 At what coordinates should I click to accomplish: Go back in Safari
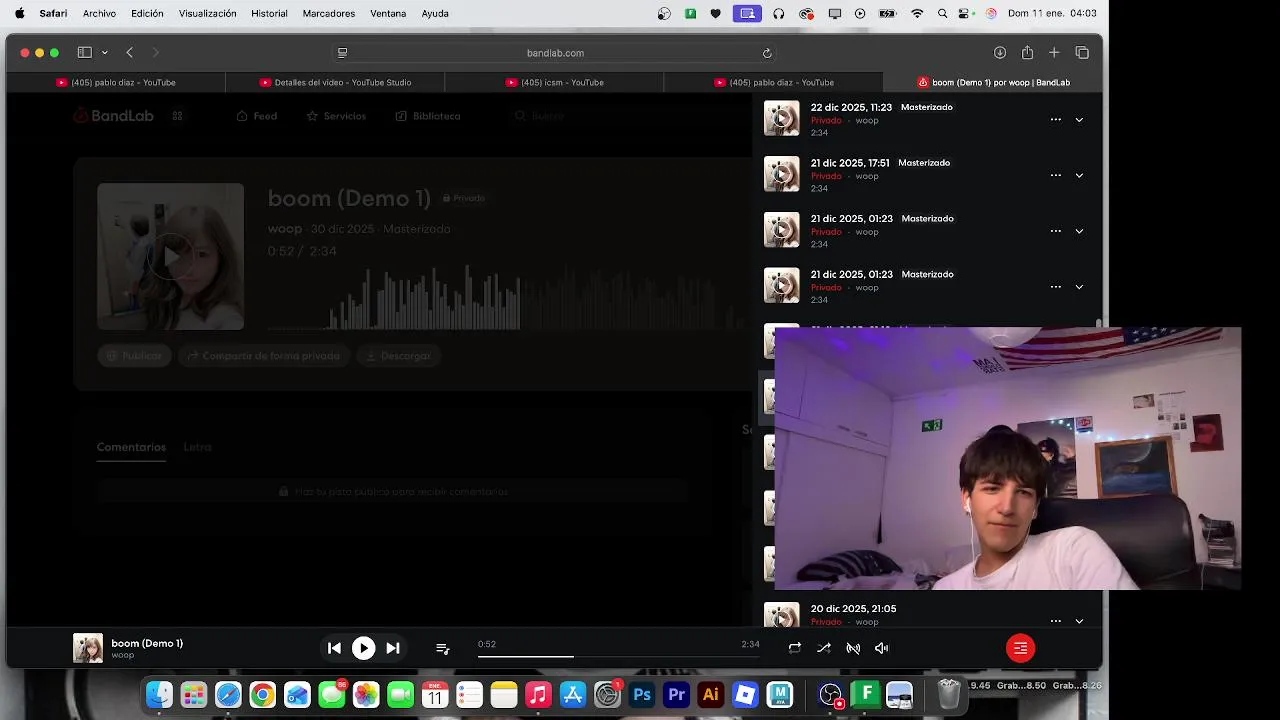coord(130,53)
